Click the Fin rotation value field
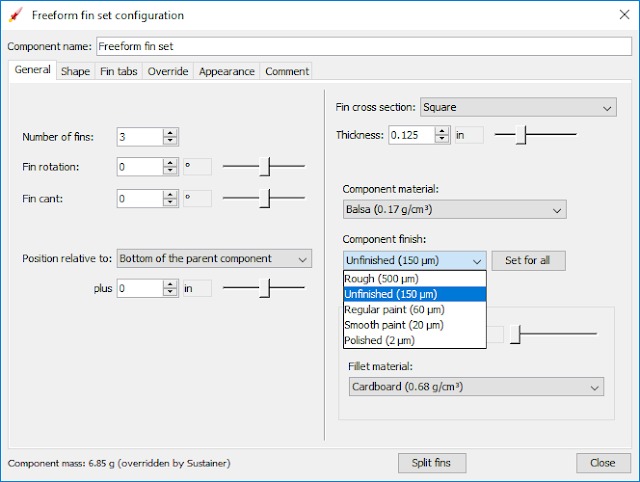This screenshot has height=482, width=640. tap(140, 167)
